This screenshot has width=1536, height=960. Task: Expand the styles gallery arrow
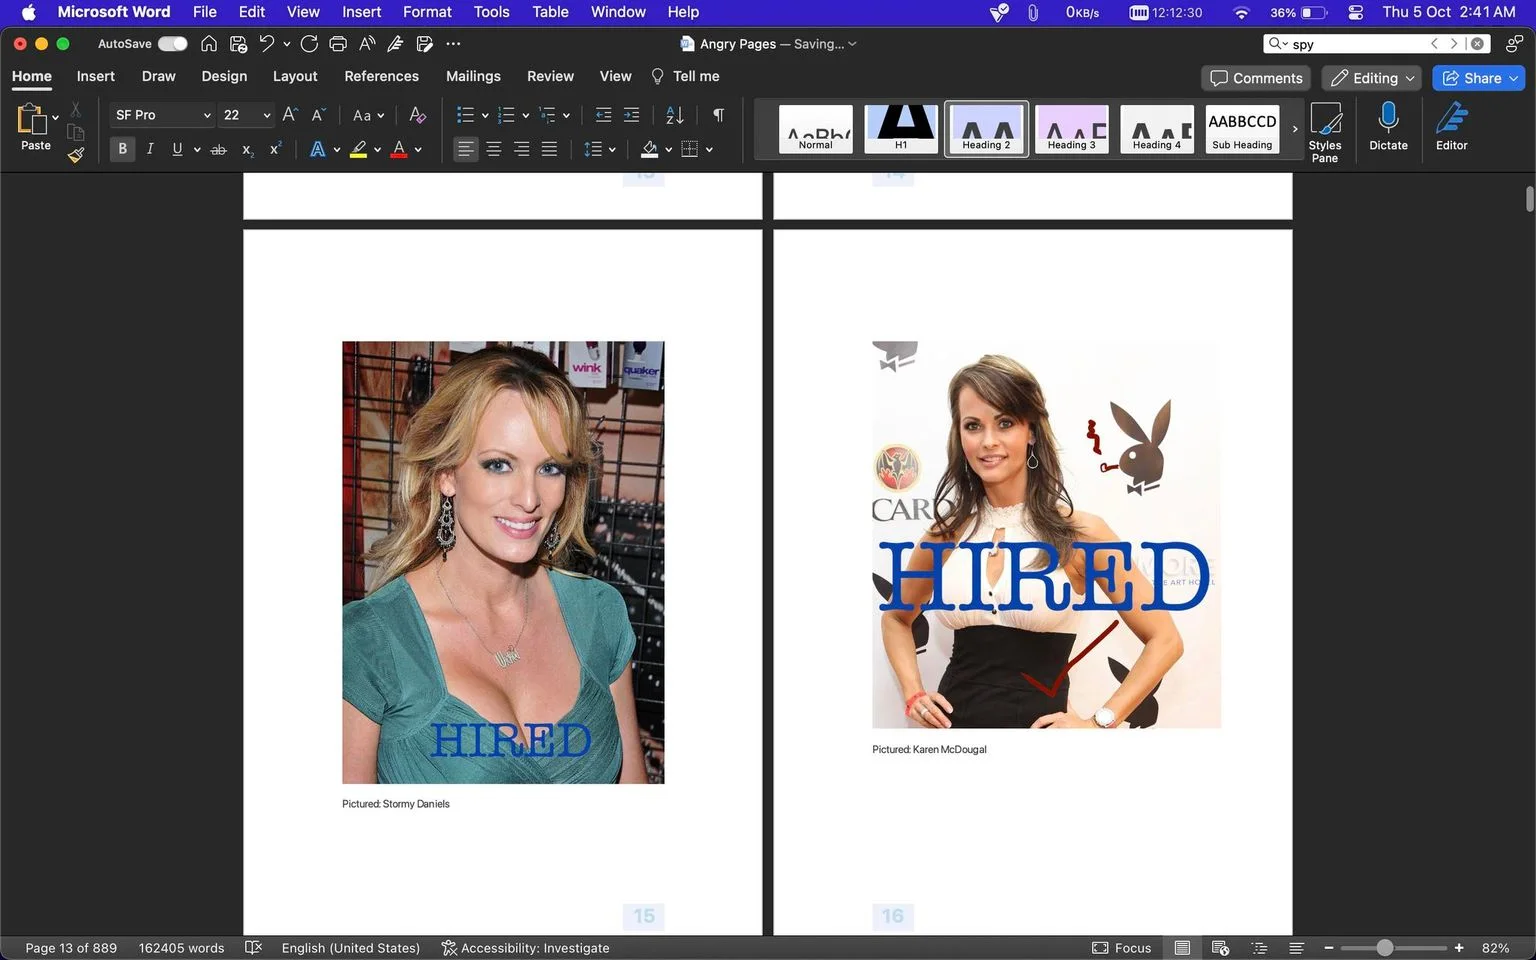click(1295, 129)
